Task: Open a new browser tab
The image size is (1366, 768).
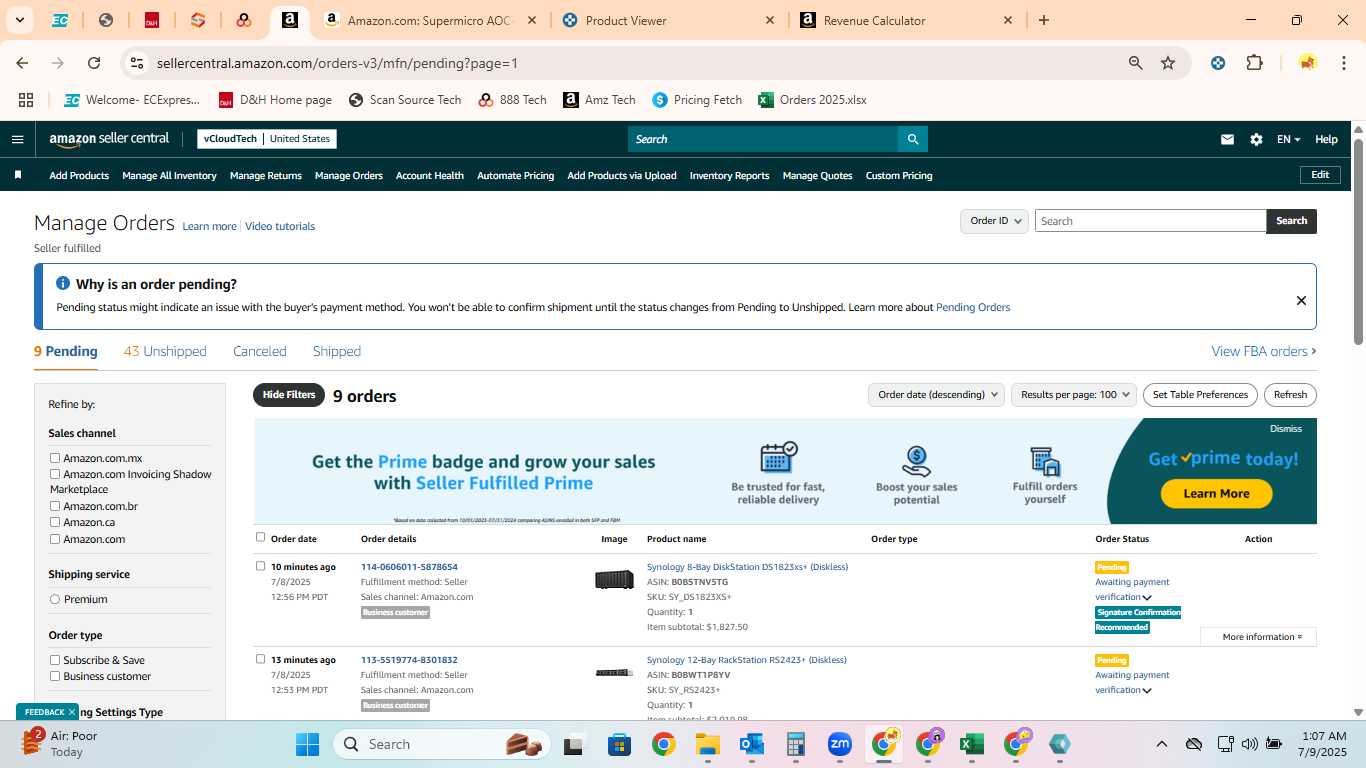Action: 1044,20
